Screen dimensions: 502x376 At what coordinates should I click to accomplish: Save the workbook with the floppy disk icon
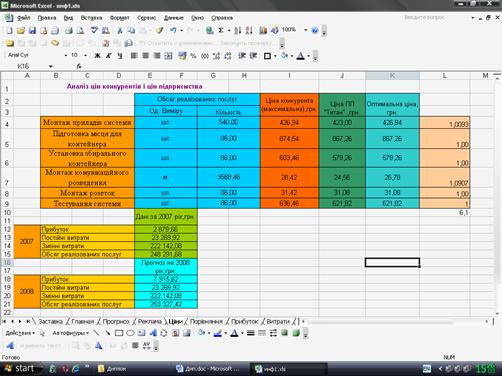32,31
